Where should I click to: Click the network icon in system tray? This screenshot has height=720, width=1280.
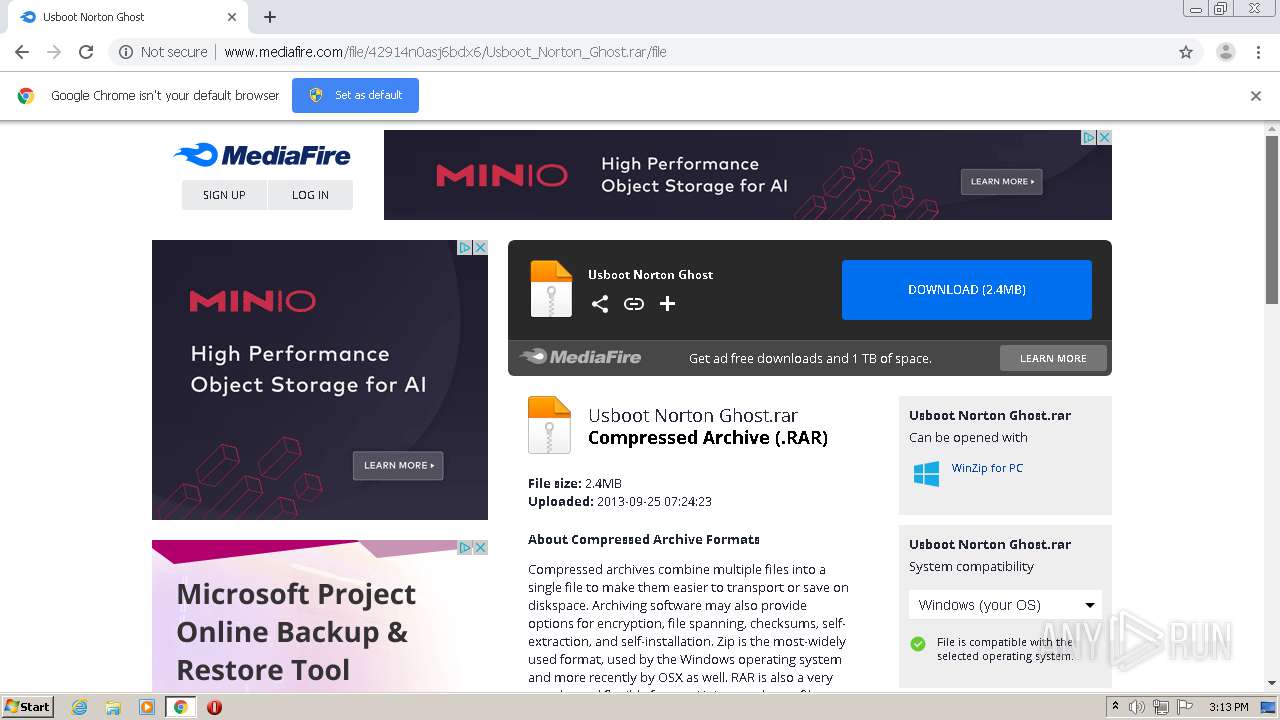[1160, 707]
